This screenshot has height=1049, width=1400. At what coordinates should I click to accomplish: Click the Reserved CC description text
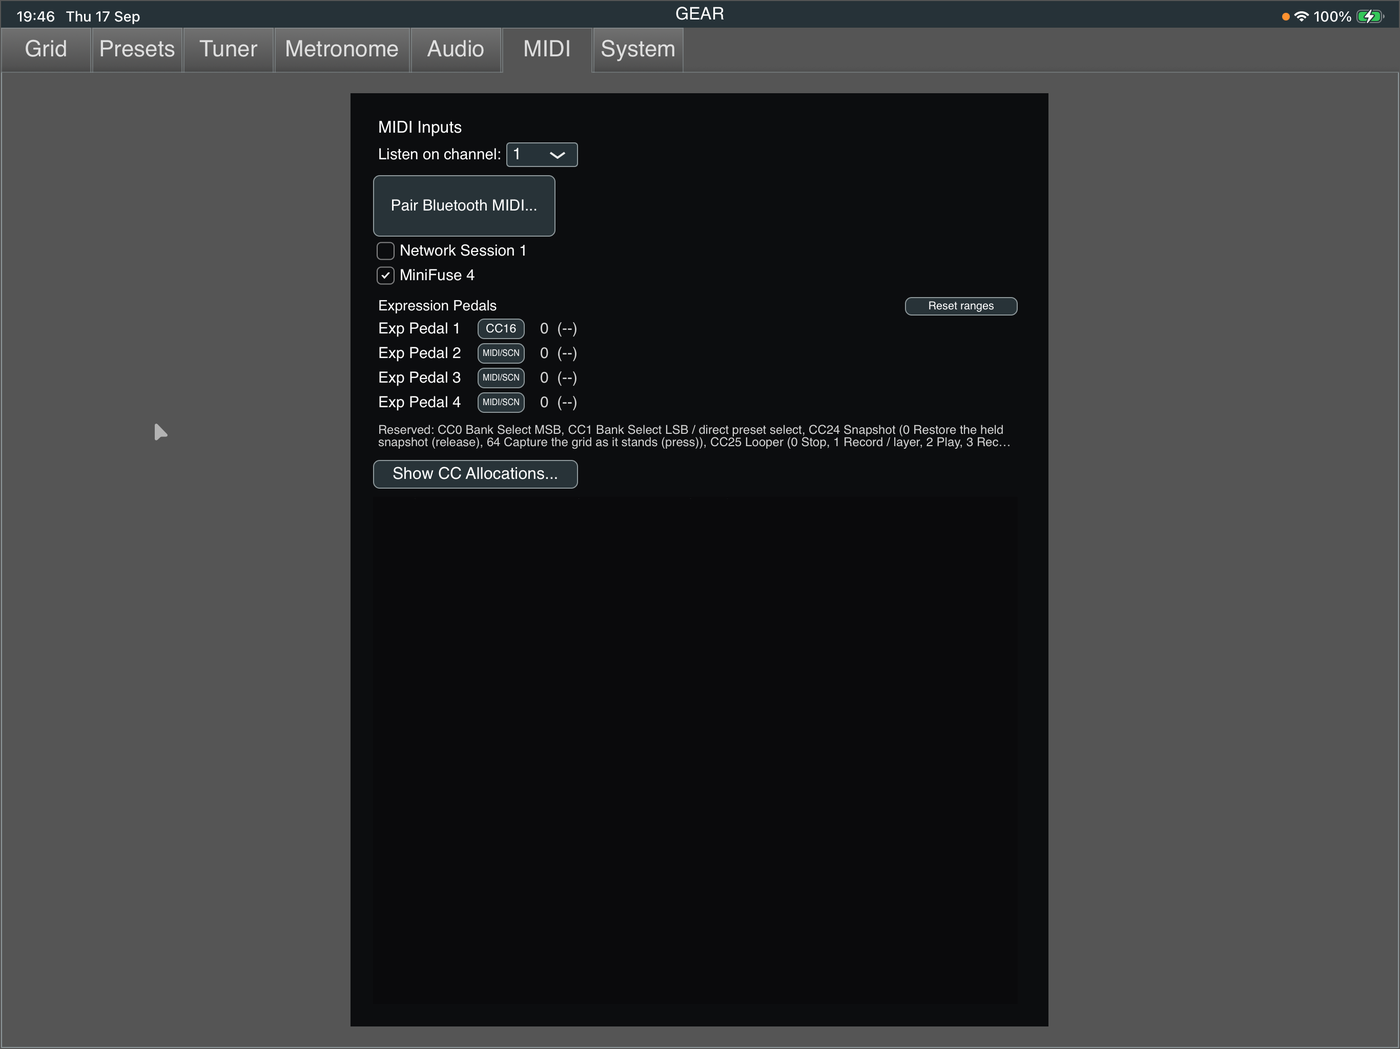pos(694,436)
